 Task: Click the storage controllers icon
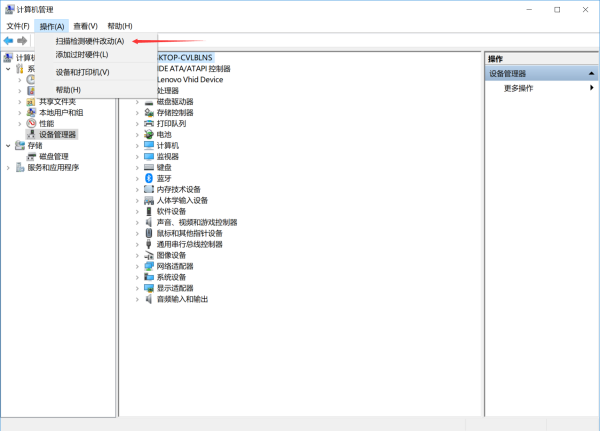[x=149, y=113]
